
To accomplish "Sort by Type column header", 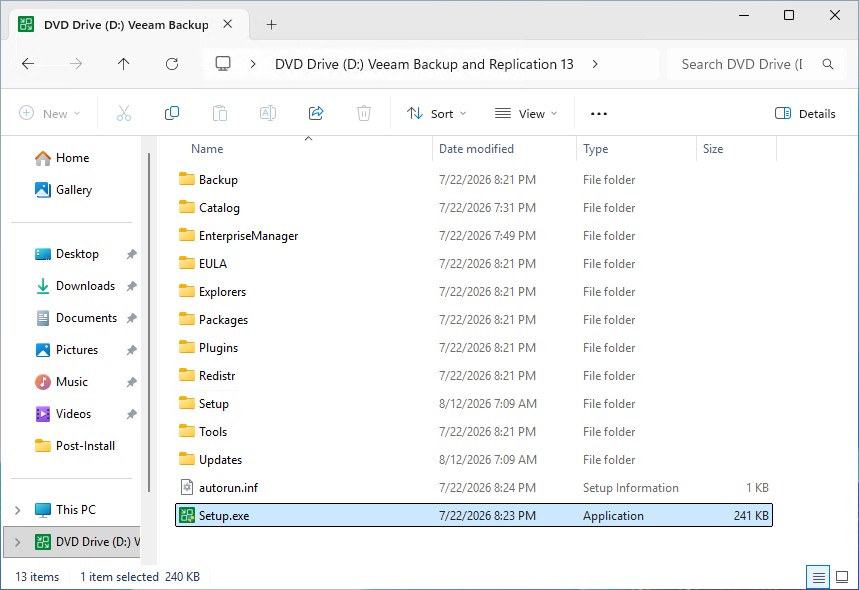I will 595,148.
